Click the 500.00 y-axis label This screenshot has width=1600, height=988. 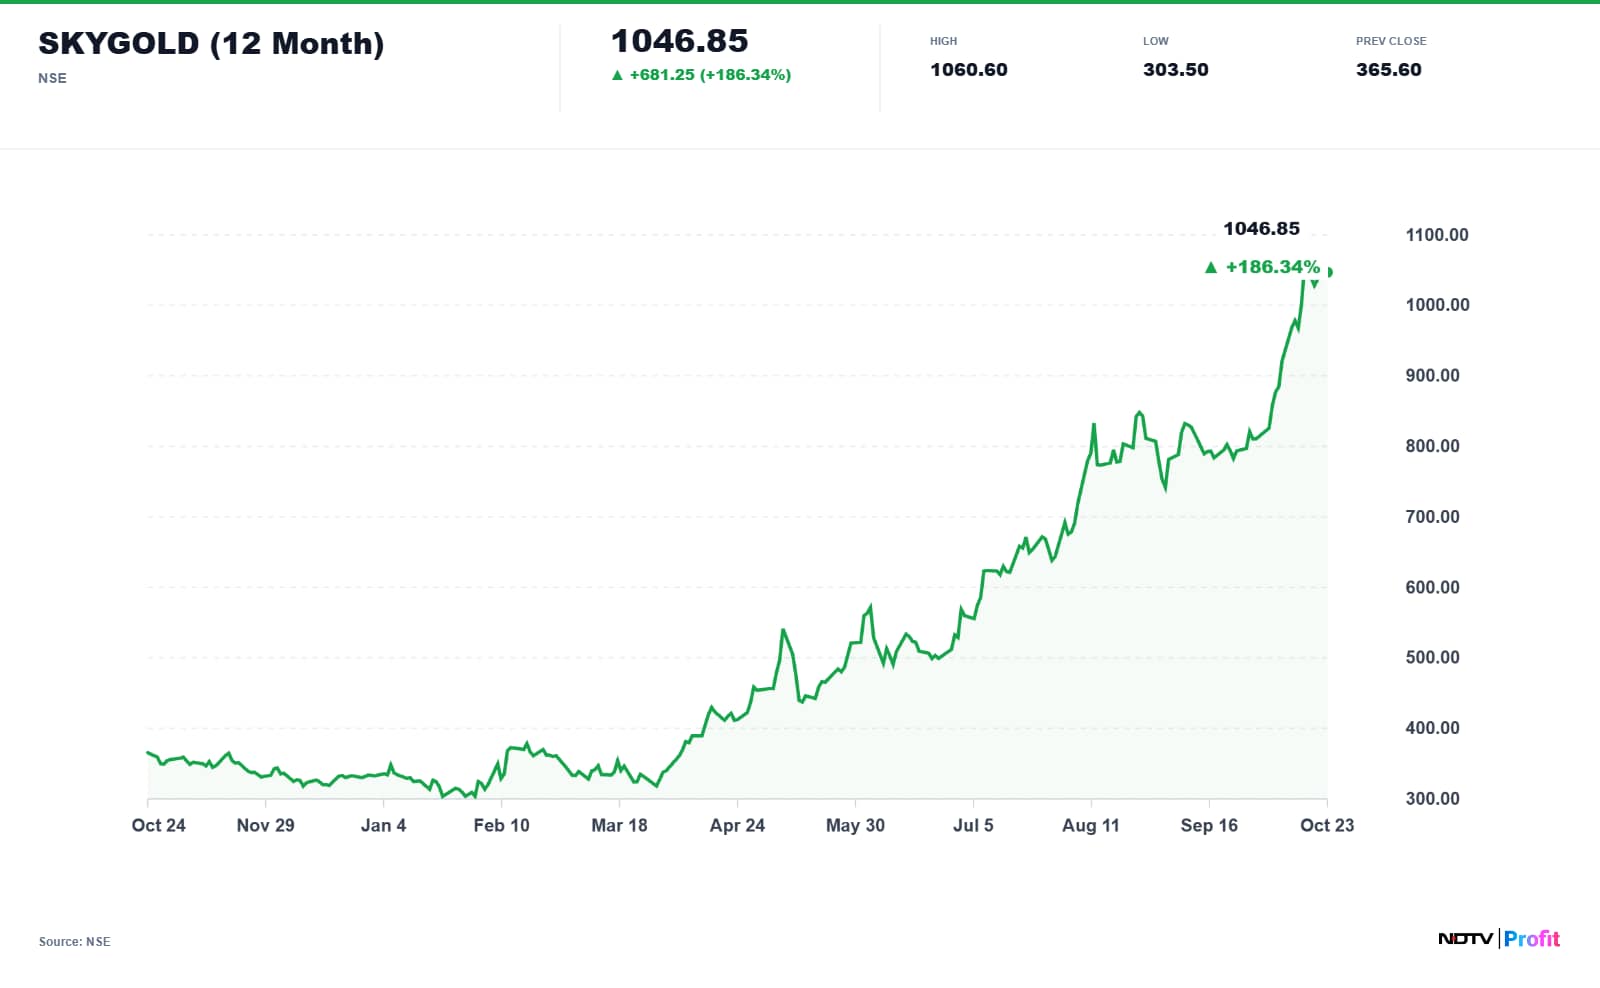point(1432,658)
